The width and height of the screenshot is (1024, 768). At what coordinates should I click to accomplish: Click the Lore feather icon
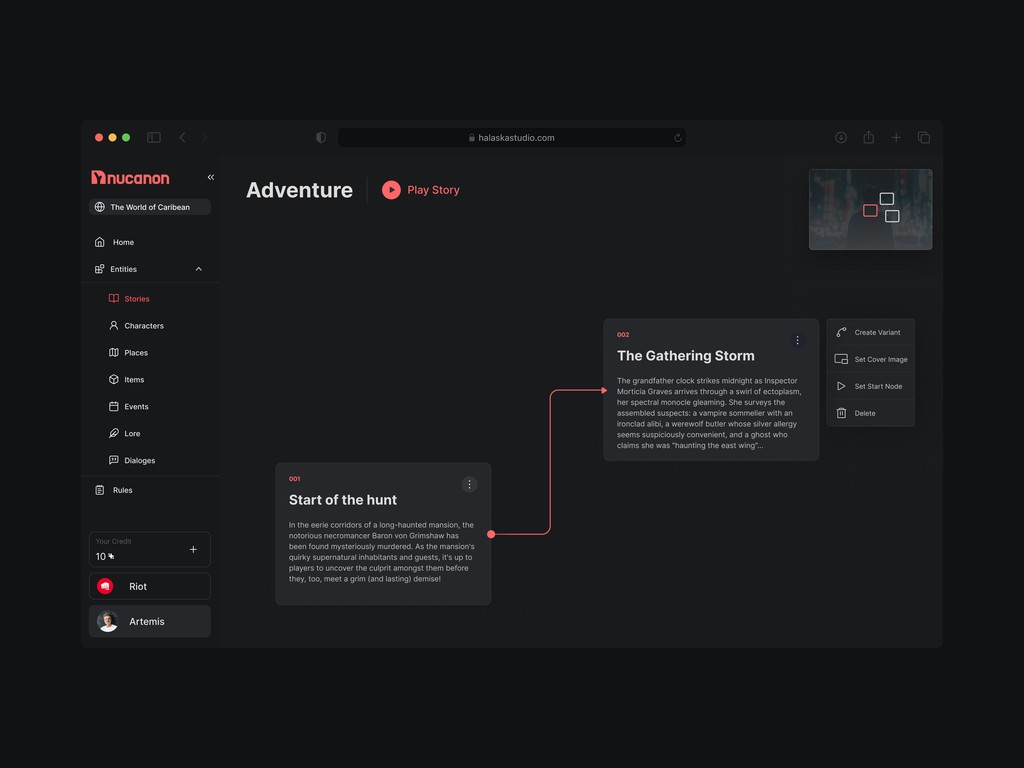pos(114,434)
